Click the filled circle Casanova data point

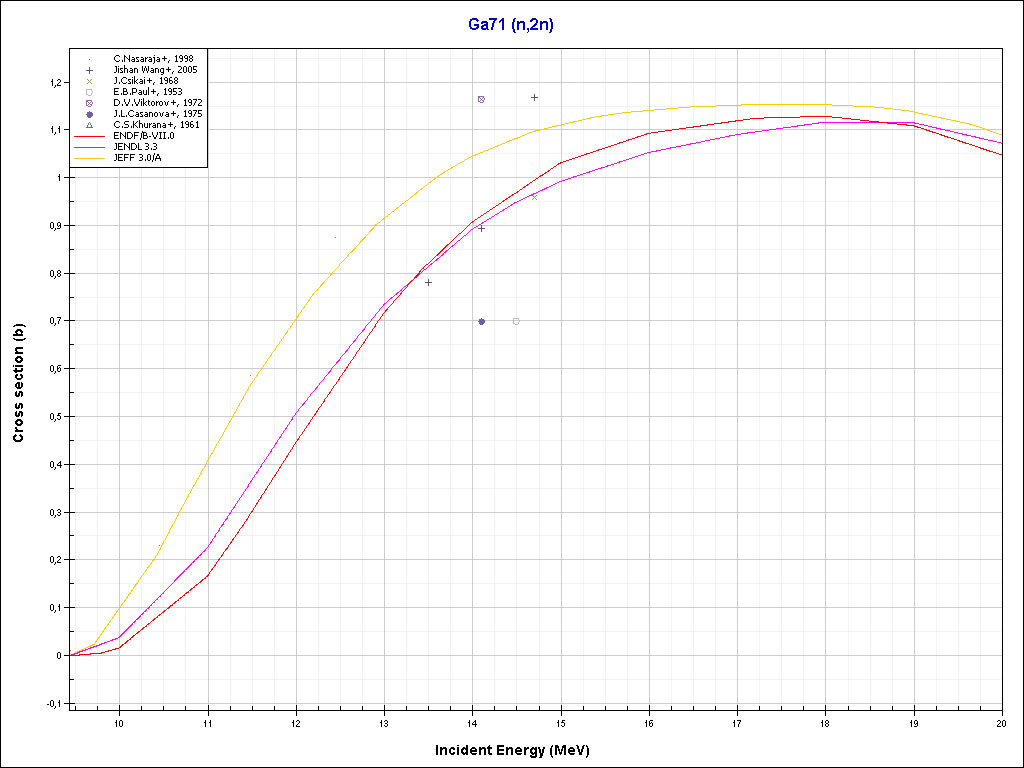(x=481, y=321)
